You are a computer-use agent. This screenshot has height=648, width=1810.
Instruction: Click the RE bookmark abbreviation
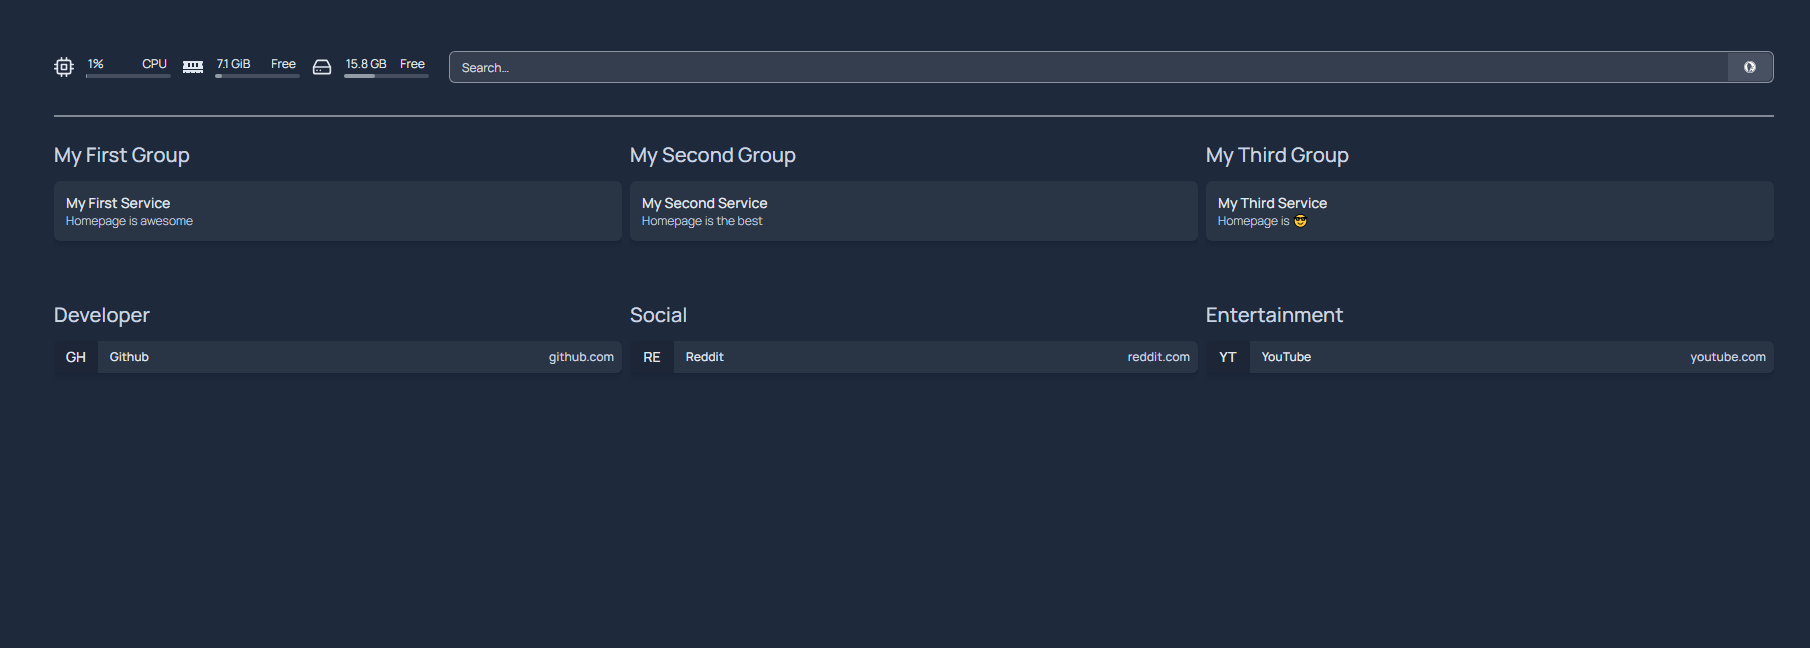tap(652, 357)
